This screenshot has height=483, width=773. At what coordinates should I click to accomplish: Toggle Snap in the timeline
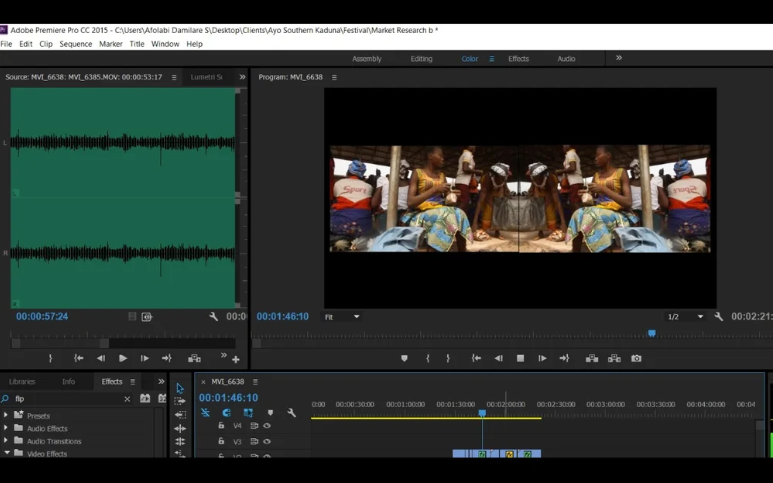pos(226,413)
